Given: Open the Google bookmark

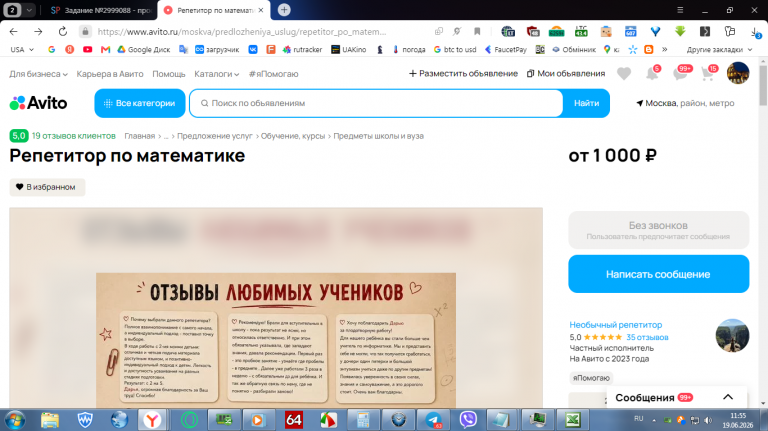Looking at the screenshot, I should 51,49.
